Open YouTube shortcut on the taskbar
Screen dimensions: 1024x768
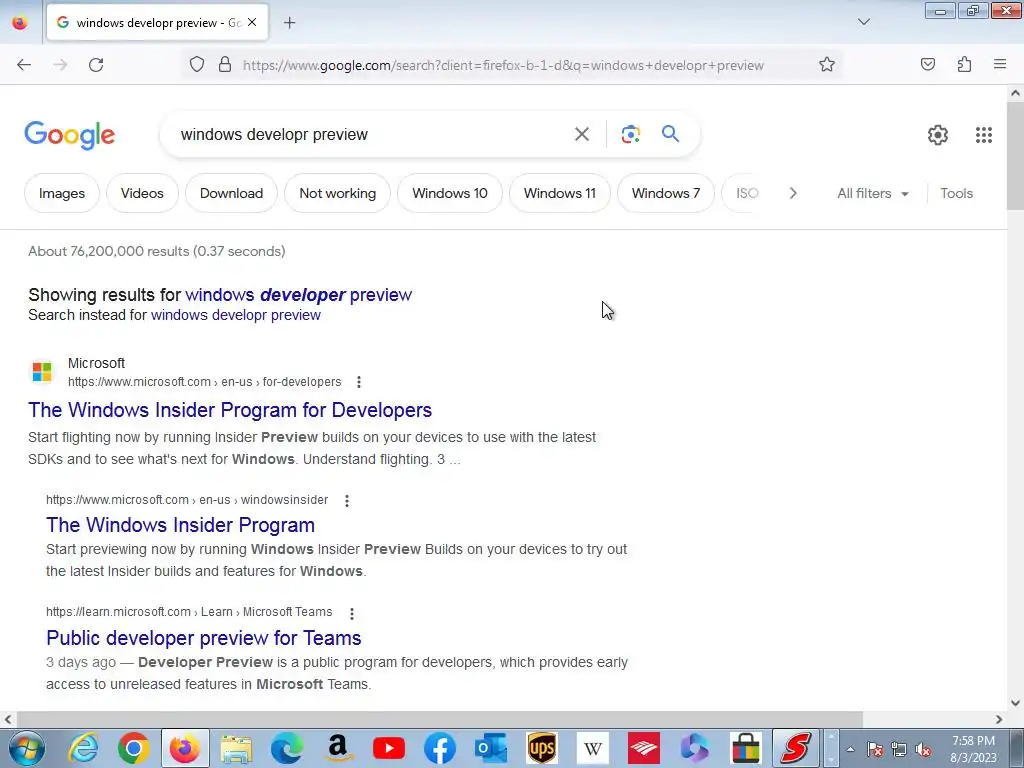[x=389, y=748]
